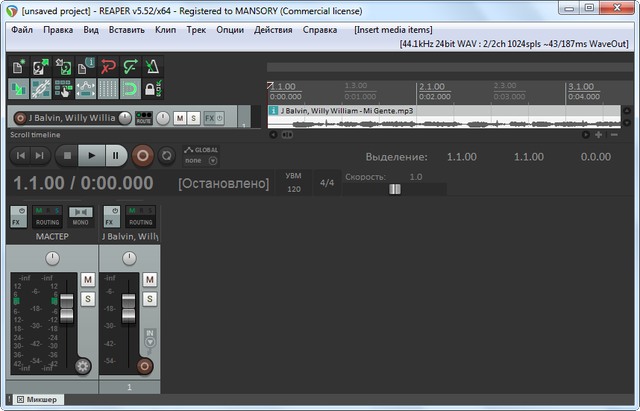Solo the J Balvin track in track panel
This screenshot has width=640, height=411.
(x=192, y=118)
